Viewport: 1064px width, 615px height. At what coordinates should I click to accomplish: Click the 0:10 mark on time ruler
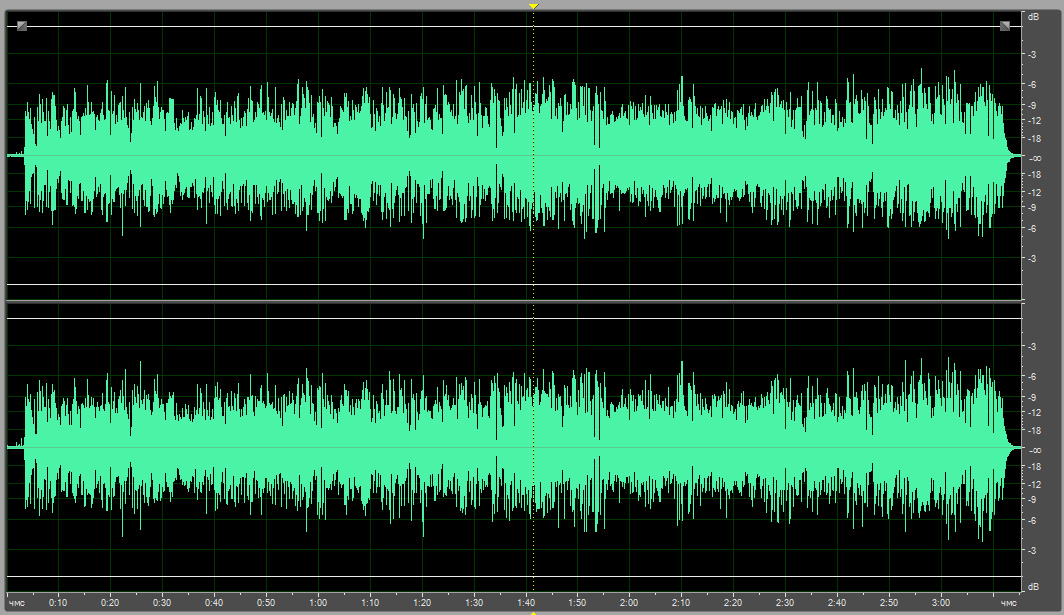[59, 603]
